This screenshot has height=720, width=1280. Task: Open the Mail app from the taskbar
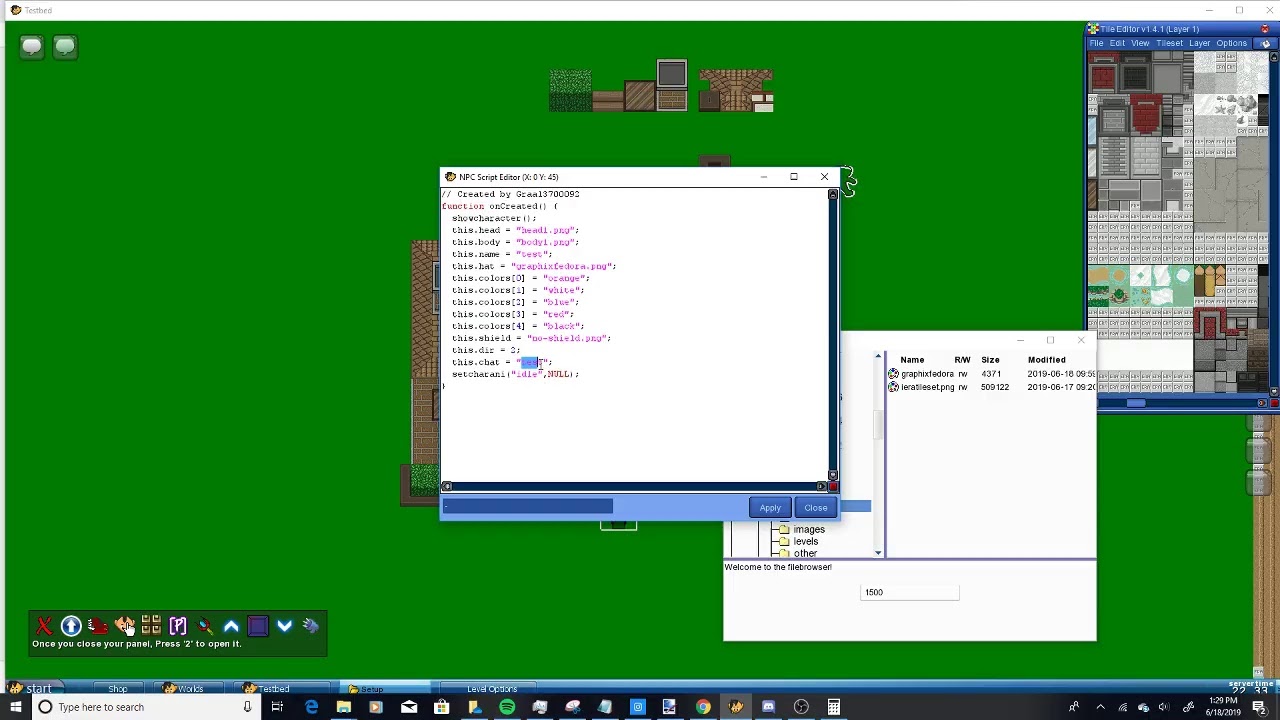409,707
